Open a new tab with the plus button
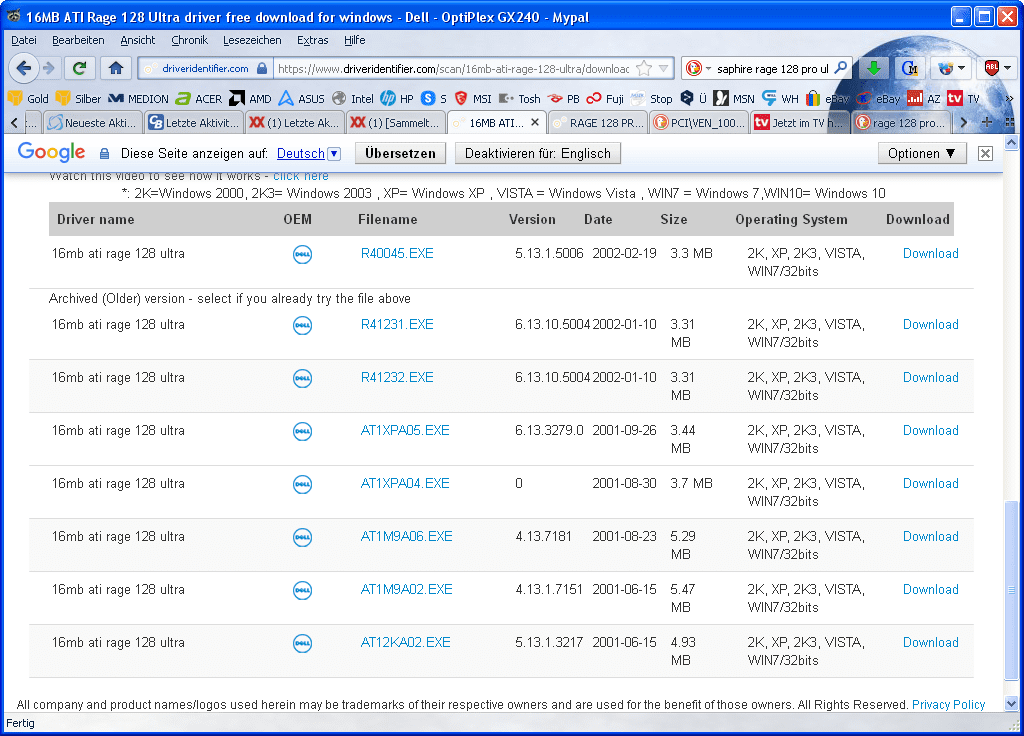 click(987, 122)
